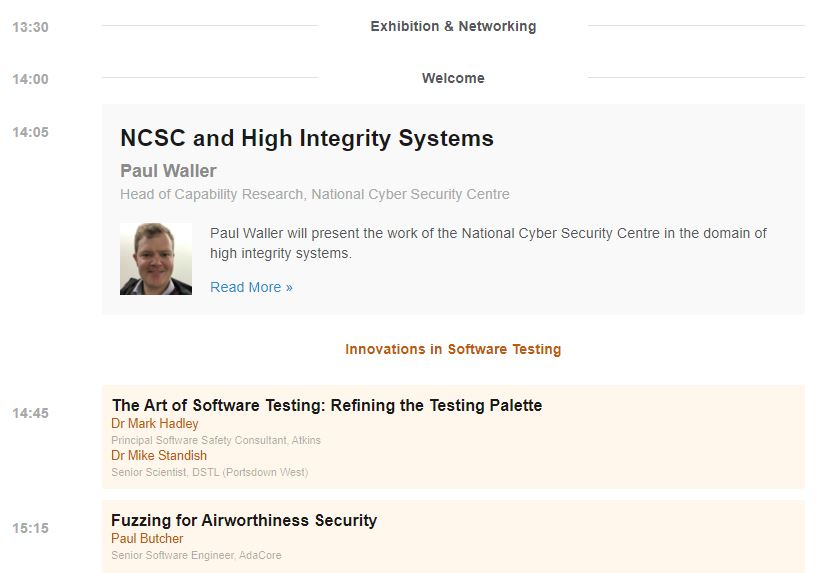
Task: Click the Principal Software Safety Consultant, Atkins text
Action: pos(216,440)
